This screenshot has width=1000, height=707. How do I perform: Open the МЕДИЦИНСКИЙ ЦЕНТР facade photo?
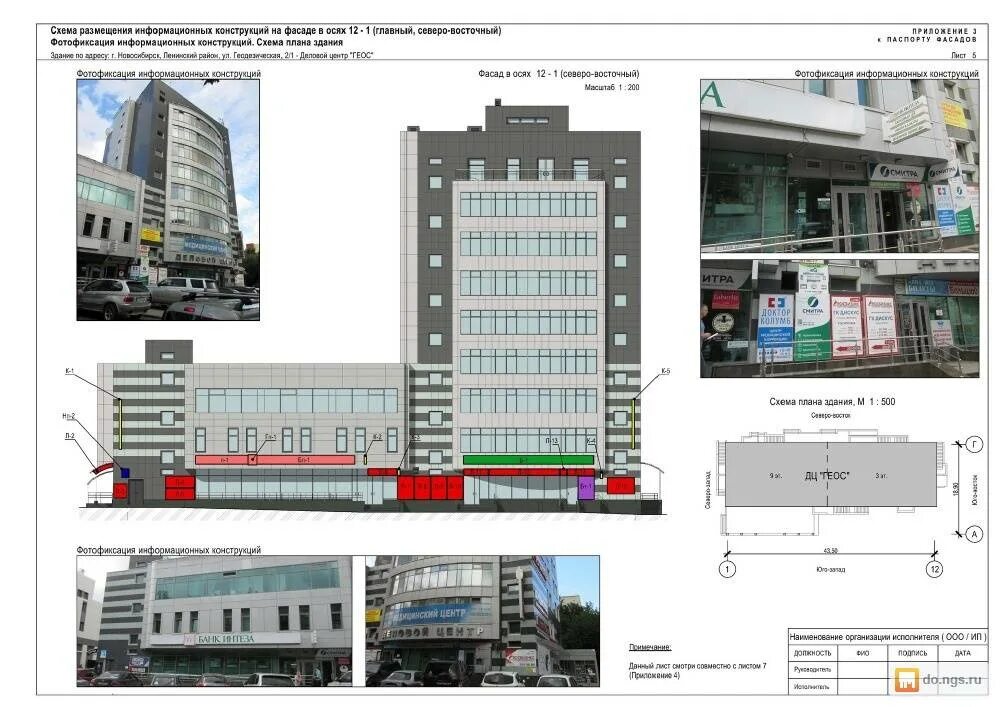point(482,621)
